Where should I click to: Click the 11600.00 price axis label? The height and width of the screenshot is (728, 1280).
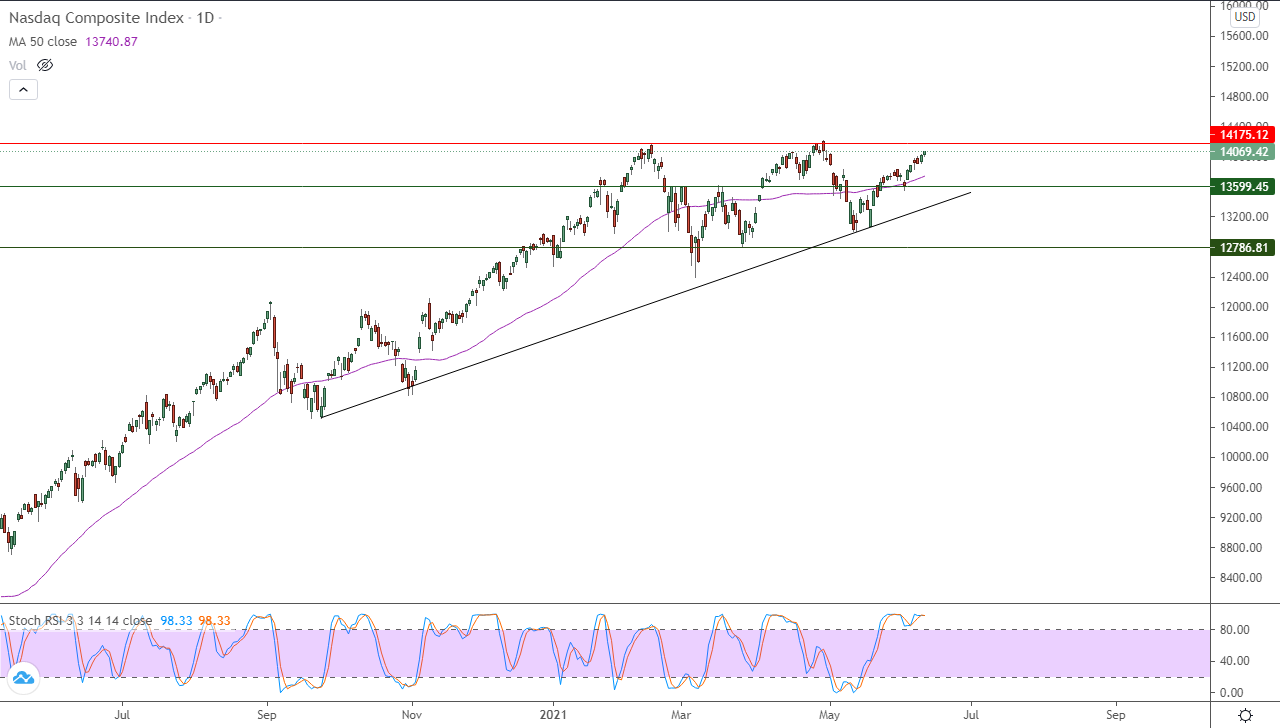point(1244,337)
